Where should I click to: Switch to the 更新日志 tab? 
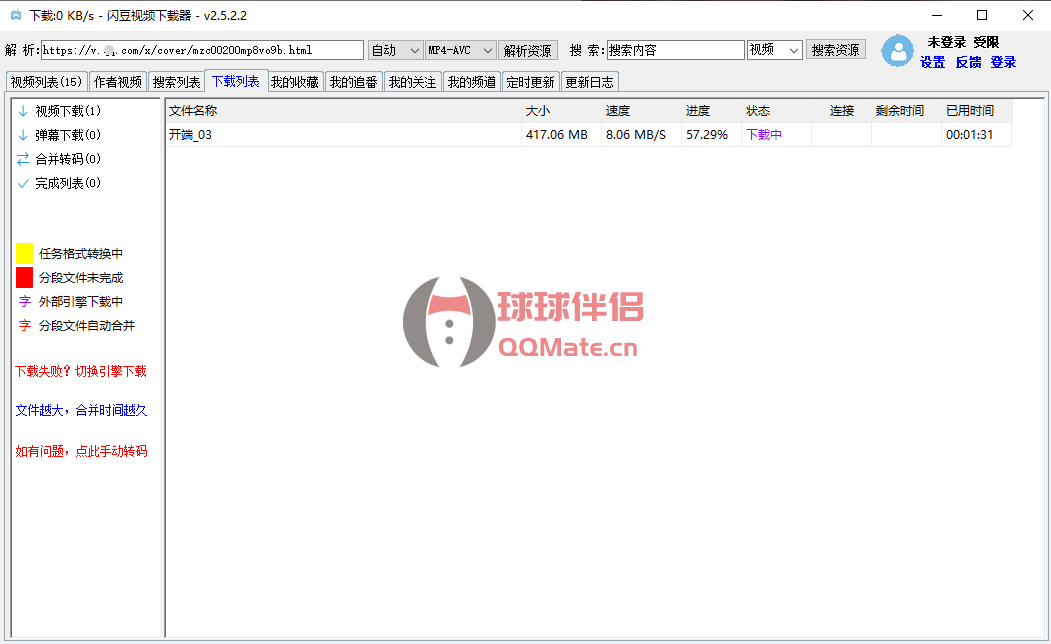click(x=590, y=82)
